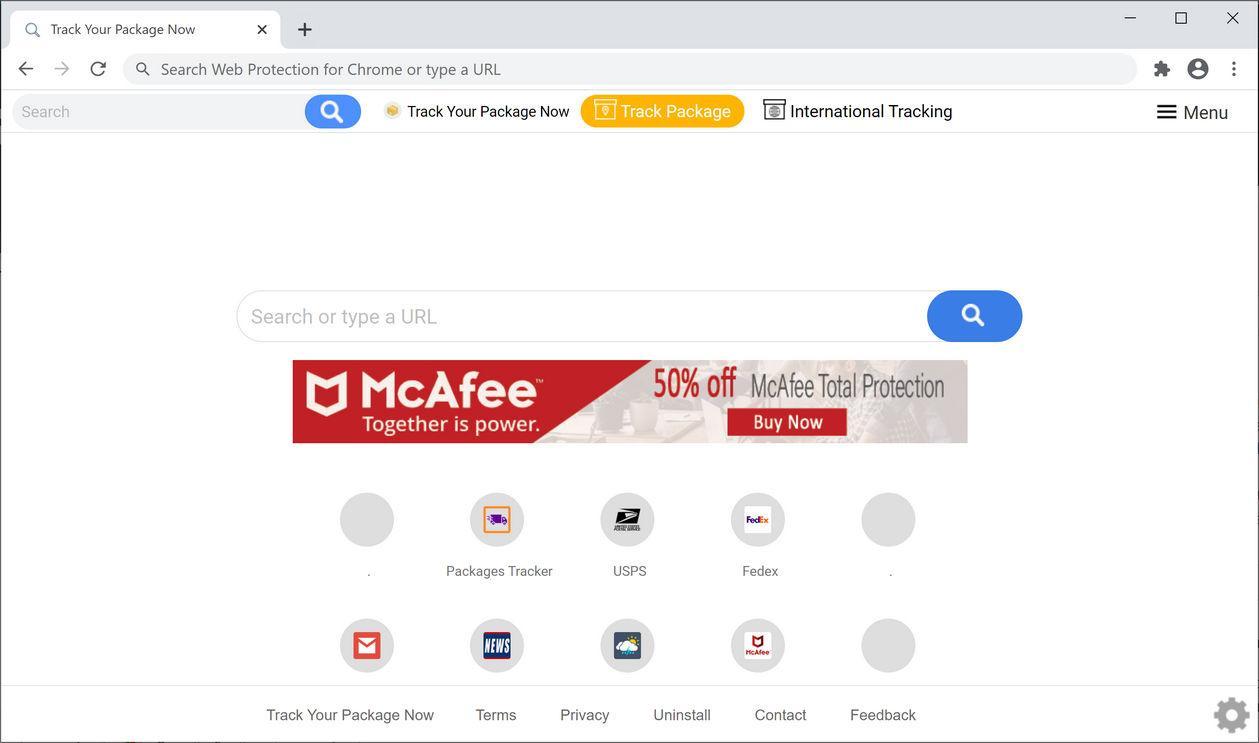
Task: Open the Packages Tracker shortcut icon
Action: click(x=497, y=520)
